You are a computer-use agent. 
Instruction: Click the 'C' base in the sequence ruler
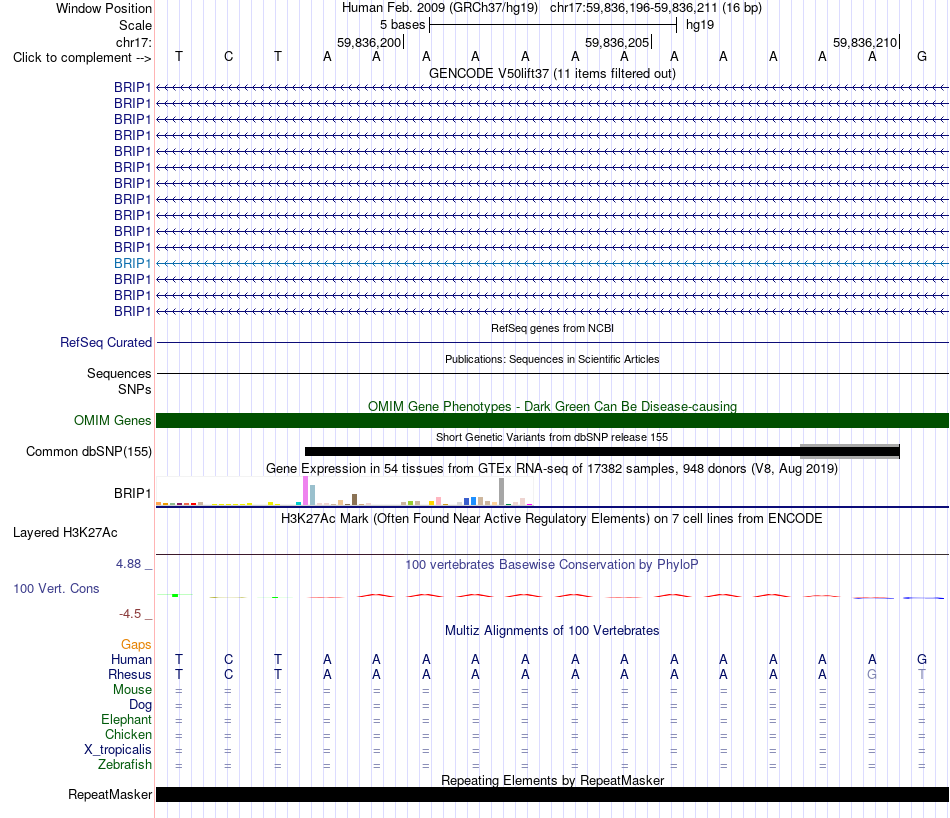[x=228, y=56]
